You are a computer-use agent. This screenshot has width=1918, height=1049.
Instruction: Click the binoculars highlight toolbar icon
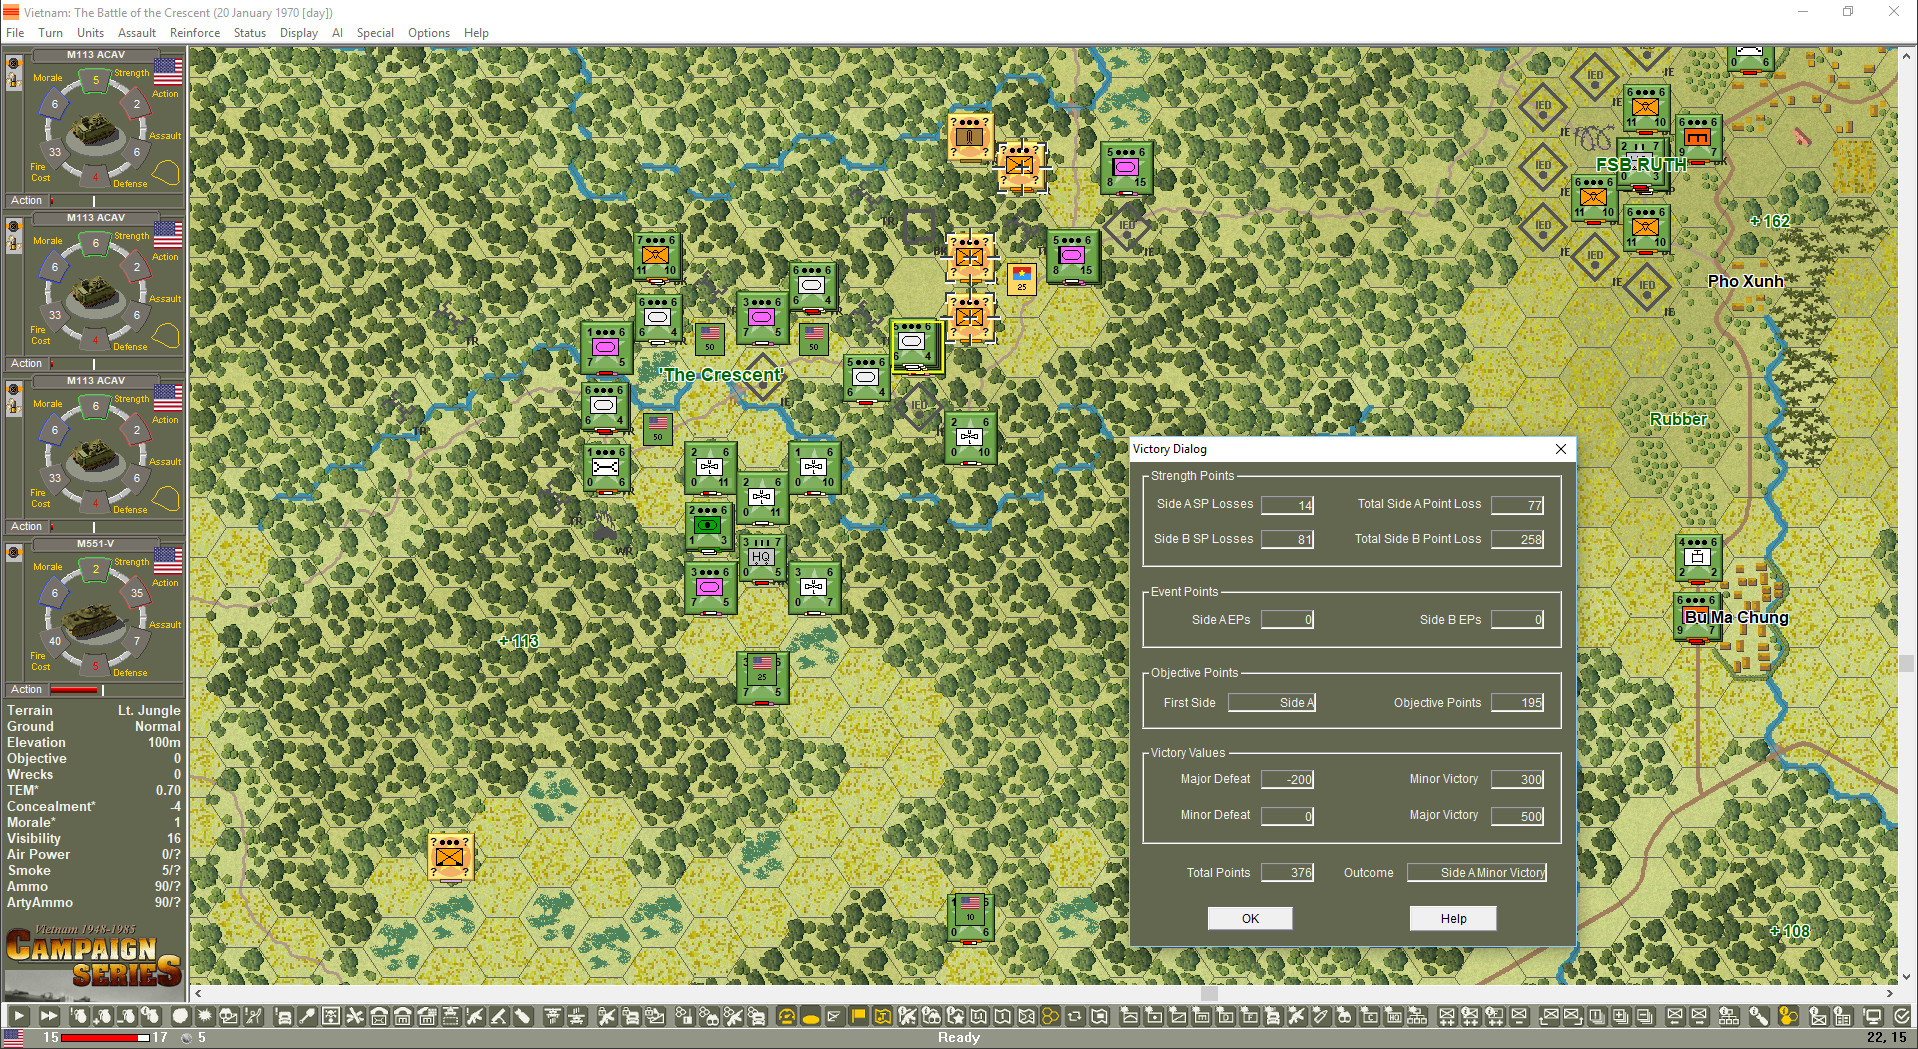point(1345,1016)
